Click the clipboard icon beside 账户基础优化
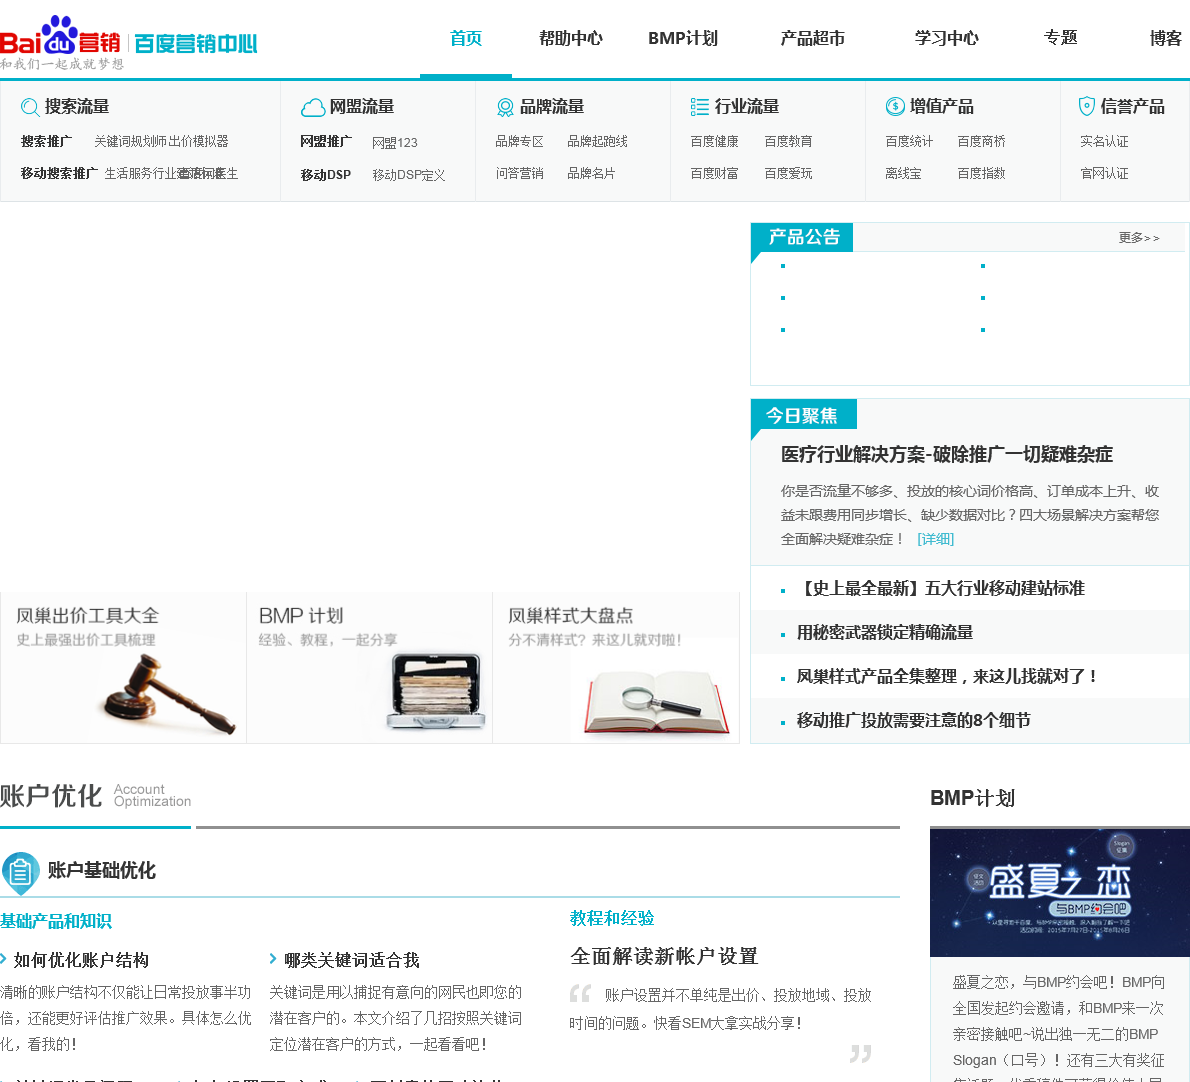Viewport: 1190px width, 1082px height. (20, 873)
